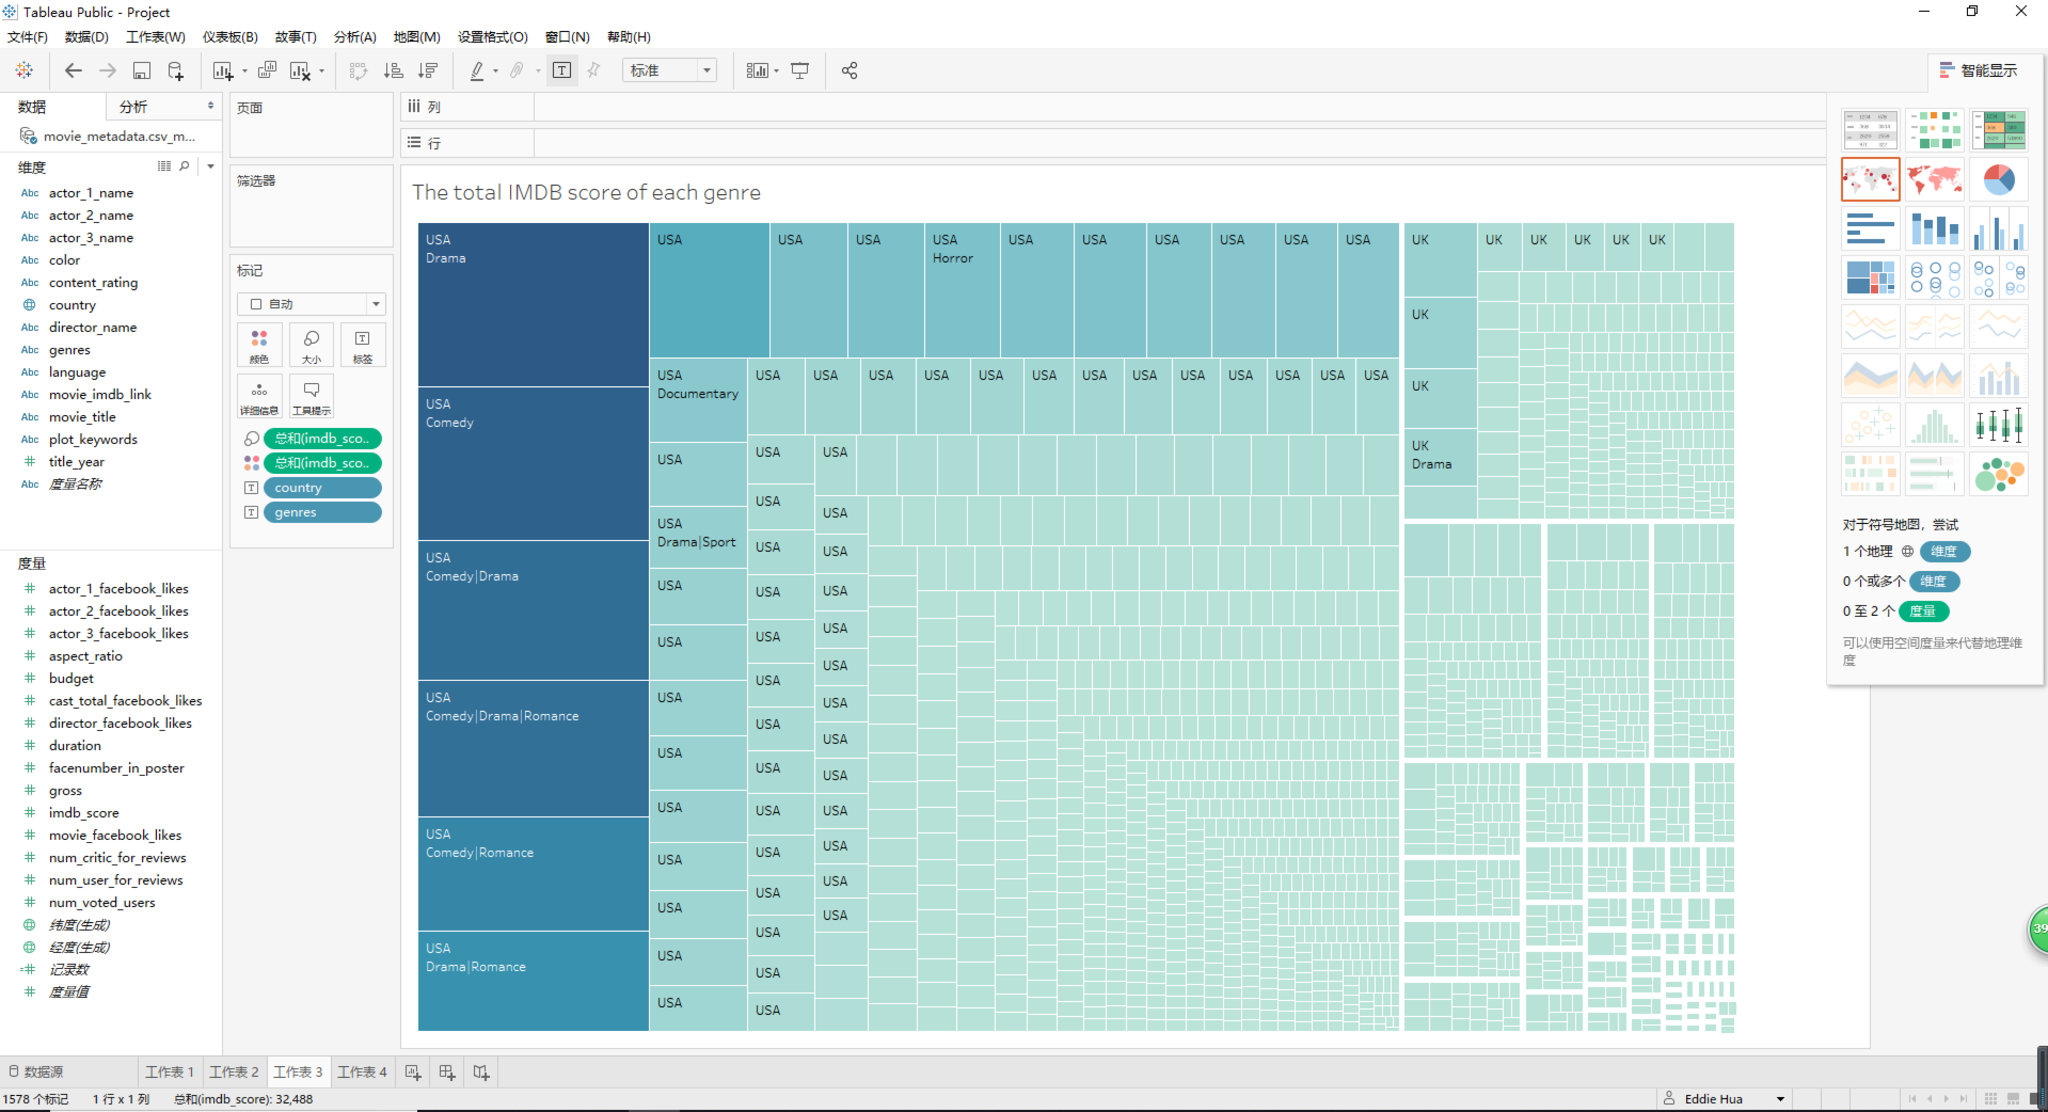
Task: Click the save workbook icon
Action: [141, 70]
